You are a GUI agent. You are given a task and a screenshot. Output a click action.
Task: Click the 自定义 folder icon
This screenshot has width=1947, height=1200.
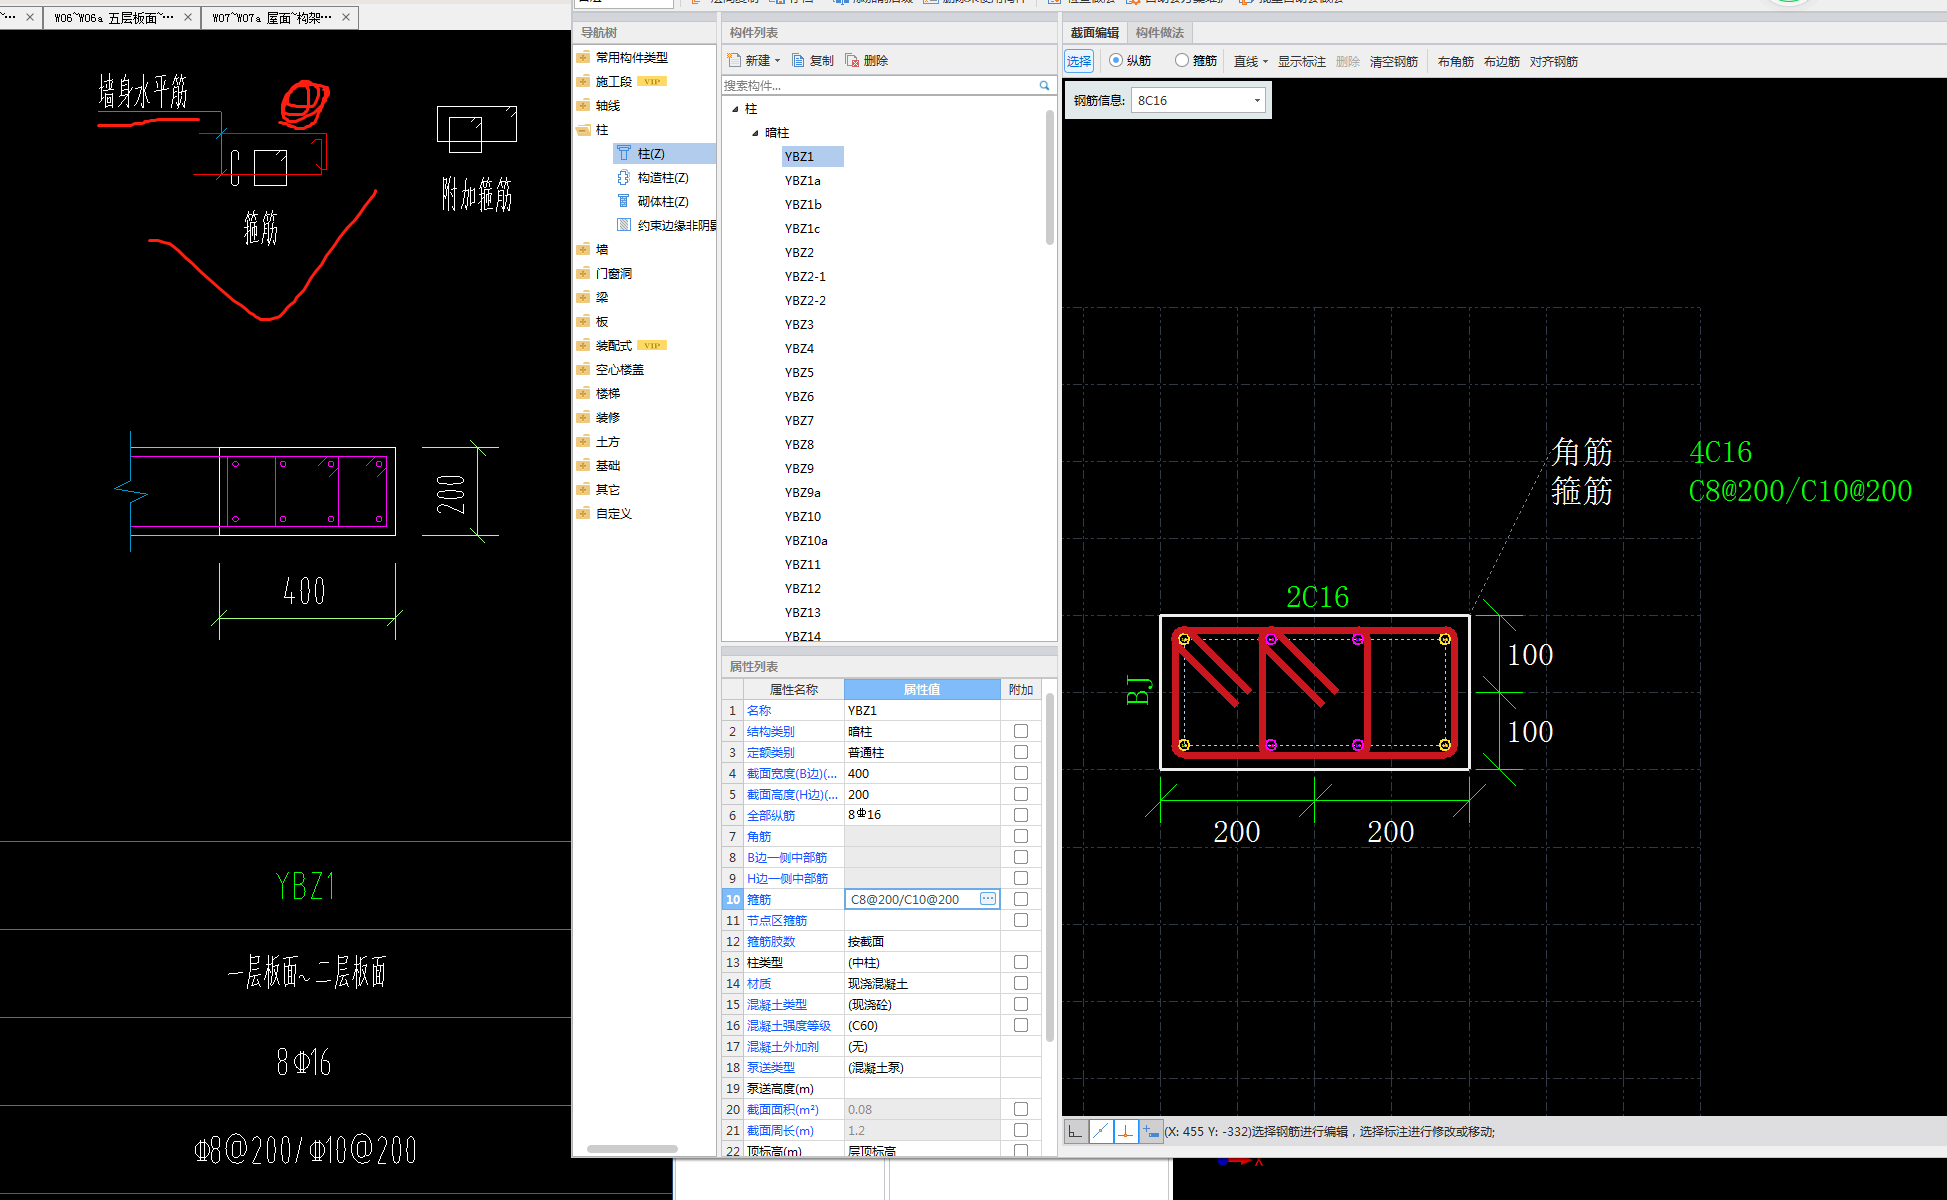click(x=583, y=513)
